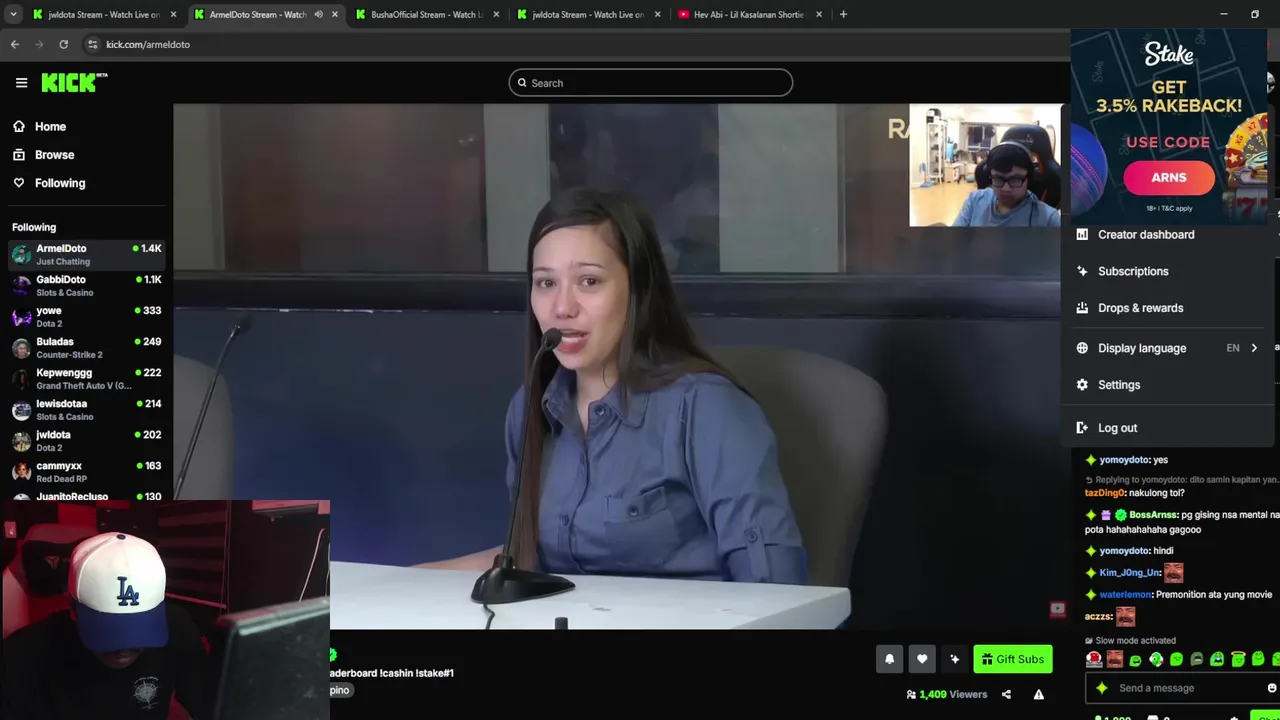View site information for kick.com
Viewport: 1280px width, 720px height.
[x=92, y=44]
